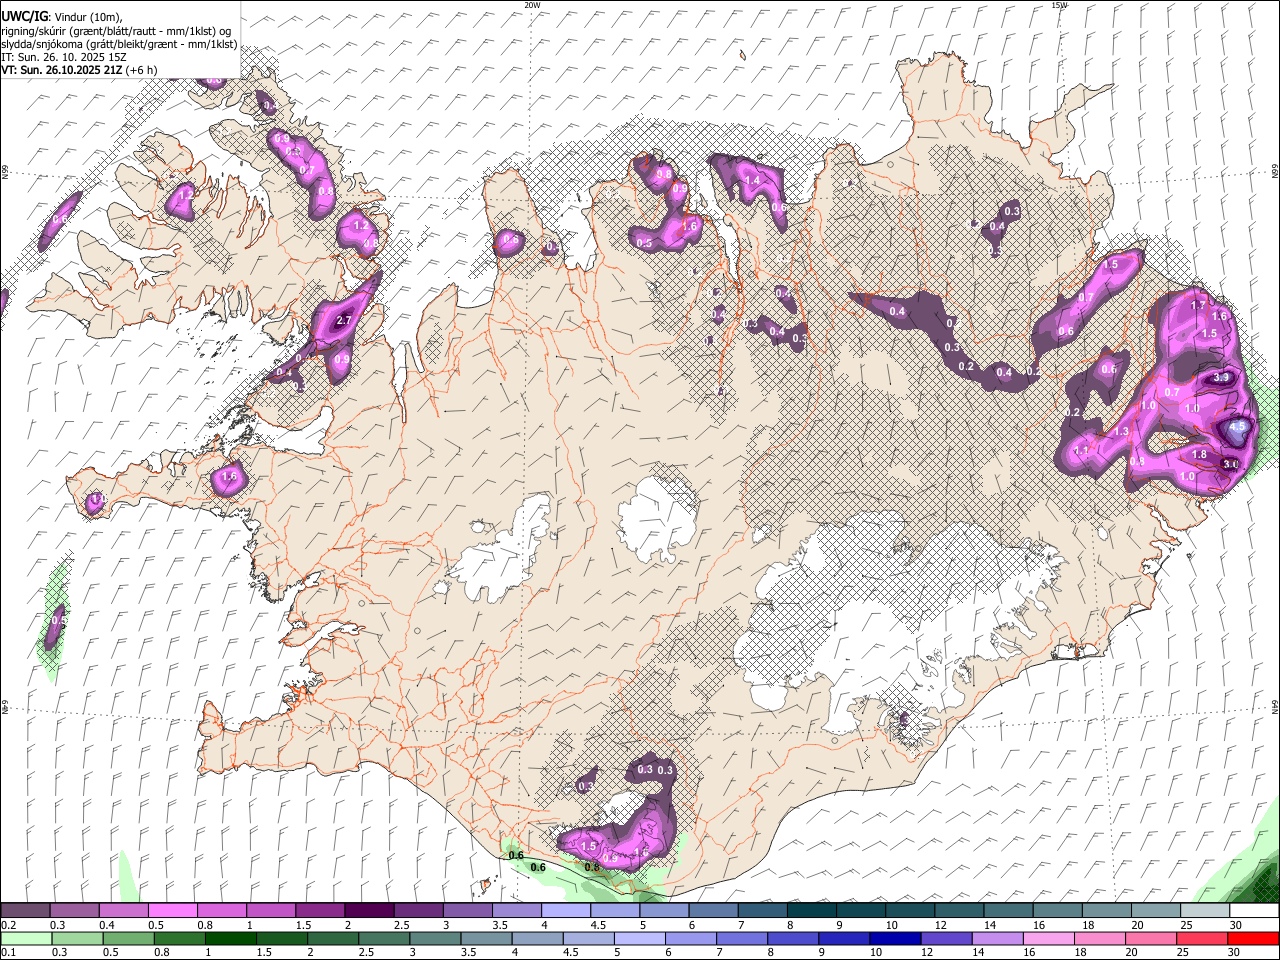
Task: Click the red swatch after 30 on the rain scale
Action: (x=1253, y=939)
